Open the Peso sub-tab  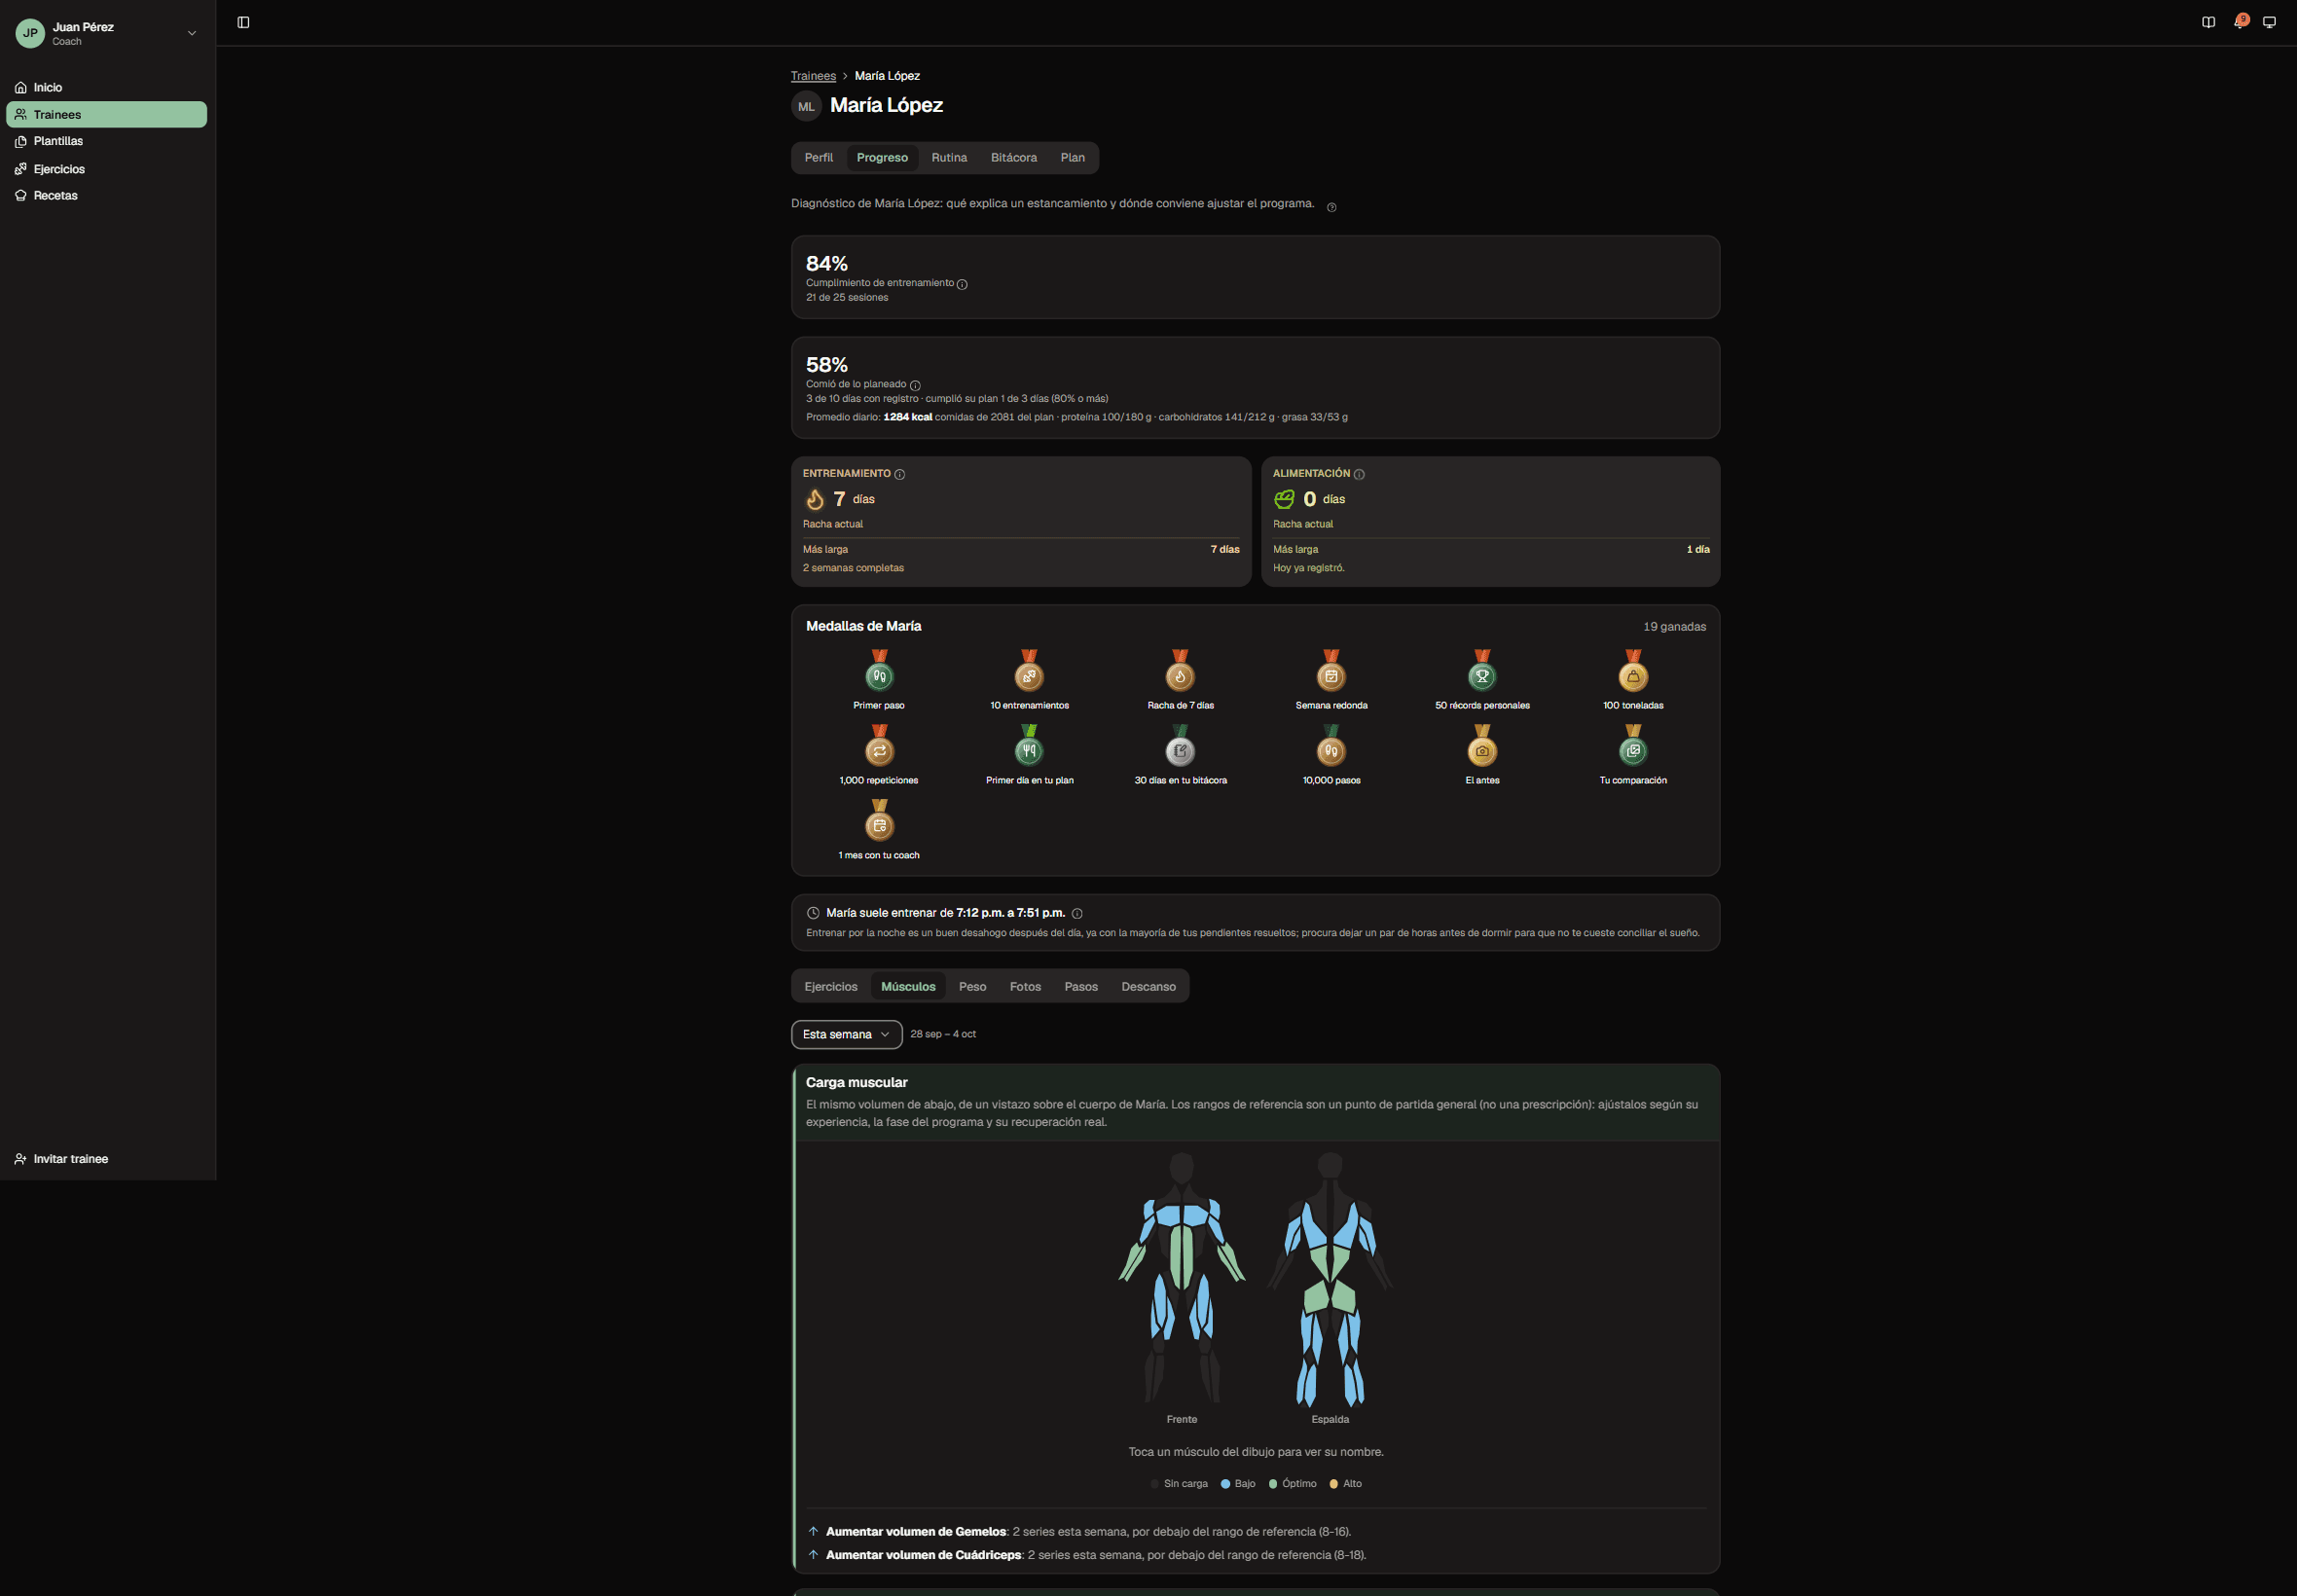tap(972, 987)
